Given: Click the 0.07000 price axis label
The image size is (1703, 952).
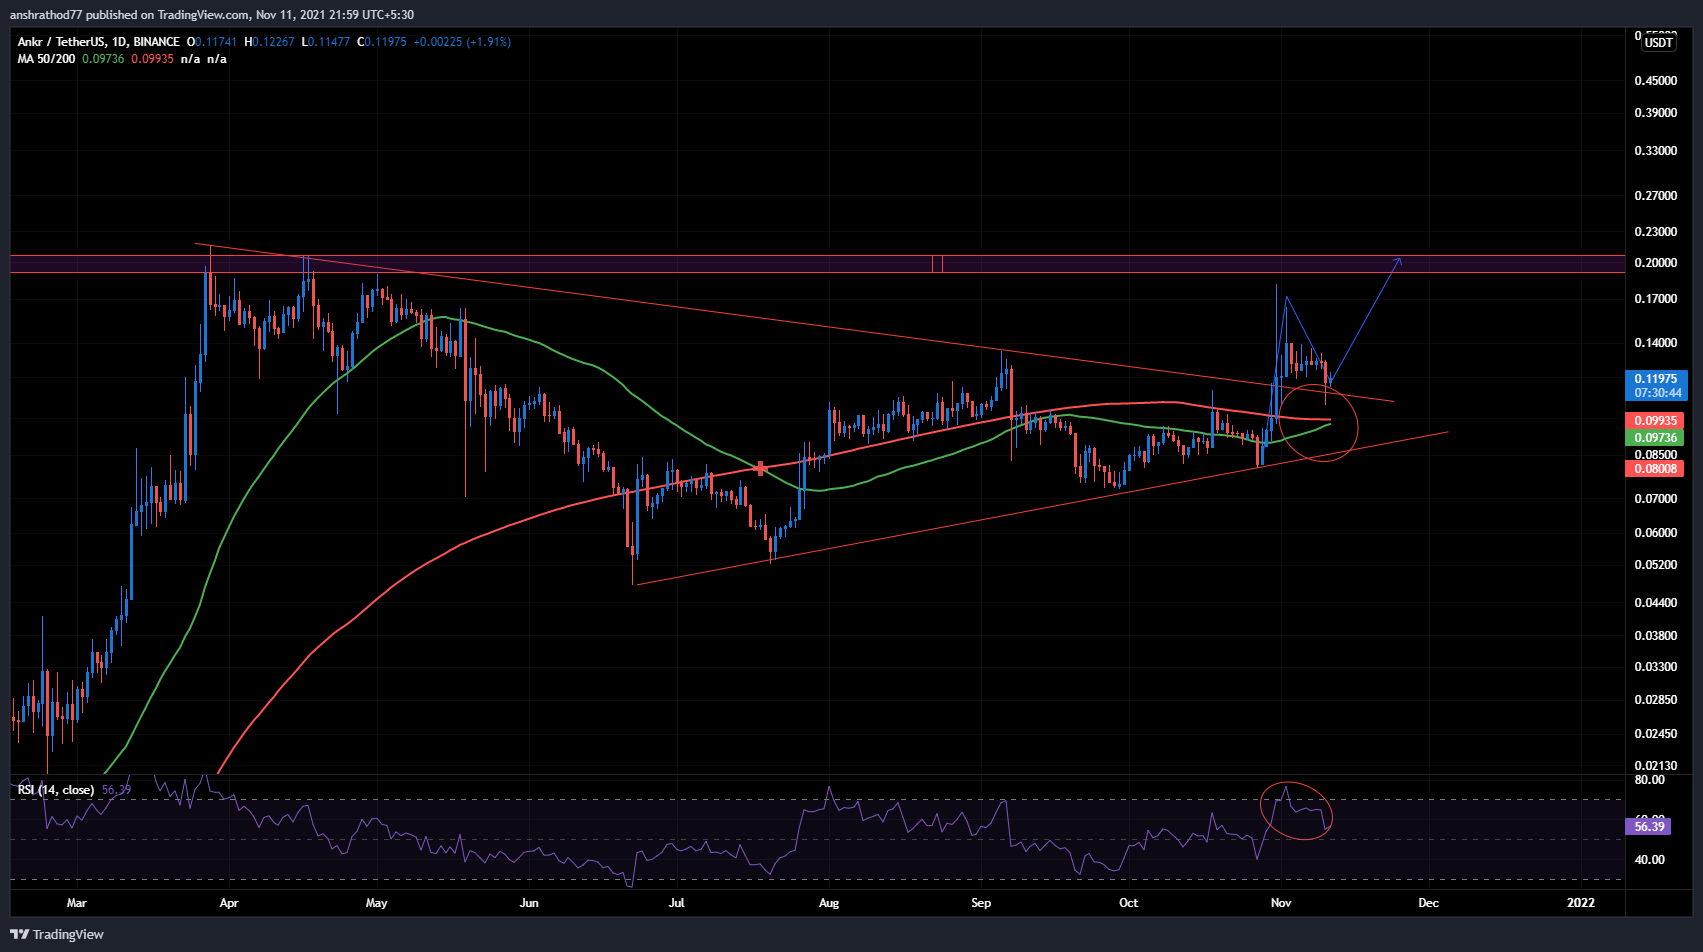Looking at the screenshot, I should point(1656,499).
